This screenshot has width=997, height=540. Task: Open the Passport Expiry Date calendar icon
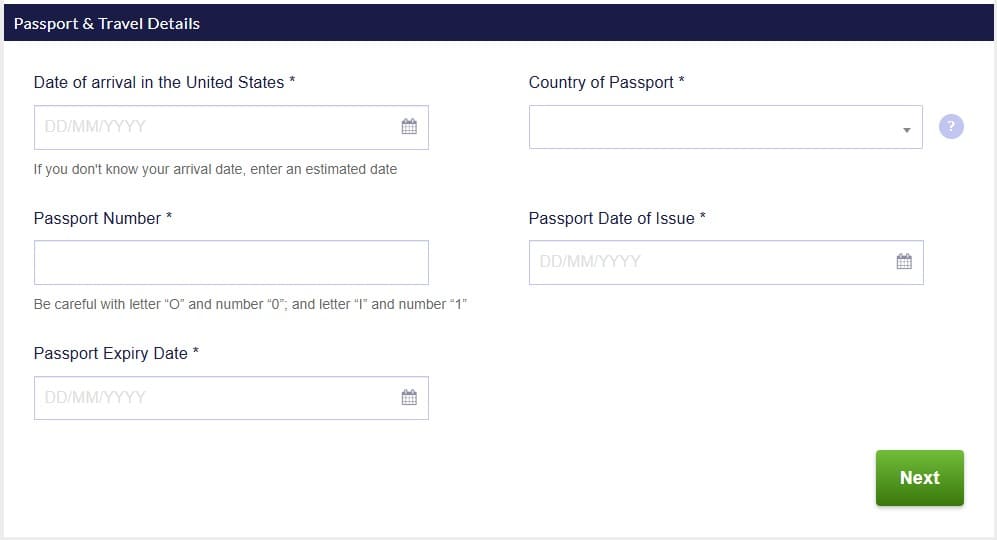[409, 397]
